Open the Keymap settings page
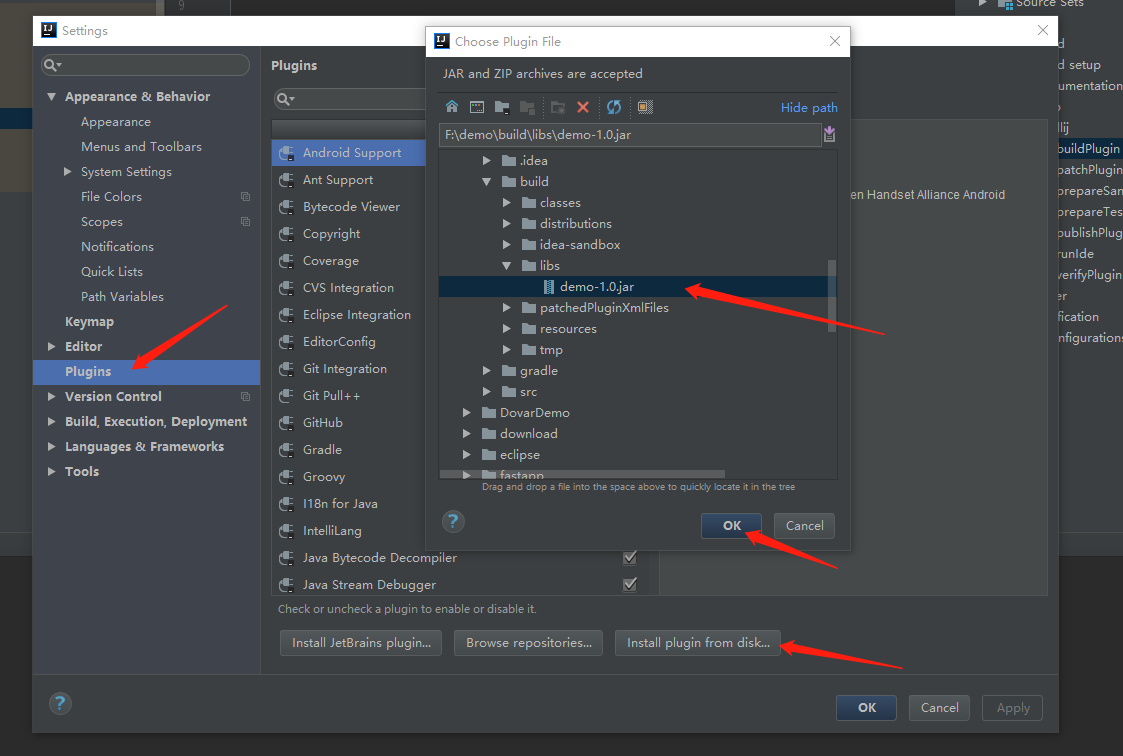The width and height of the screenshot is (1123, 756). [89, 321]
